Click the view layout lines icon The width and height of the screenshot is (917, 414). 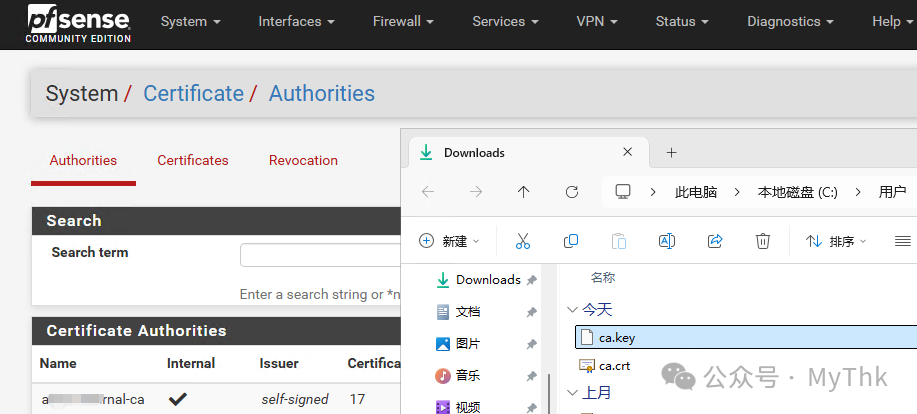(903, 241)
